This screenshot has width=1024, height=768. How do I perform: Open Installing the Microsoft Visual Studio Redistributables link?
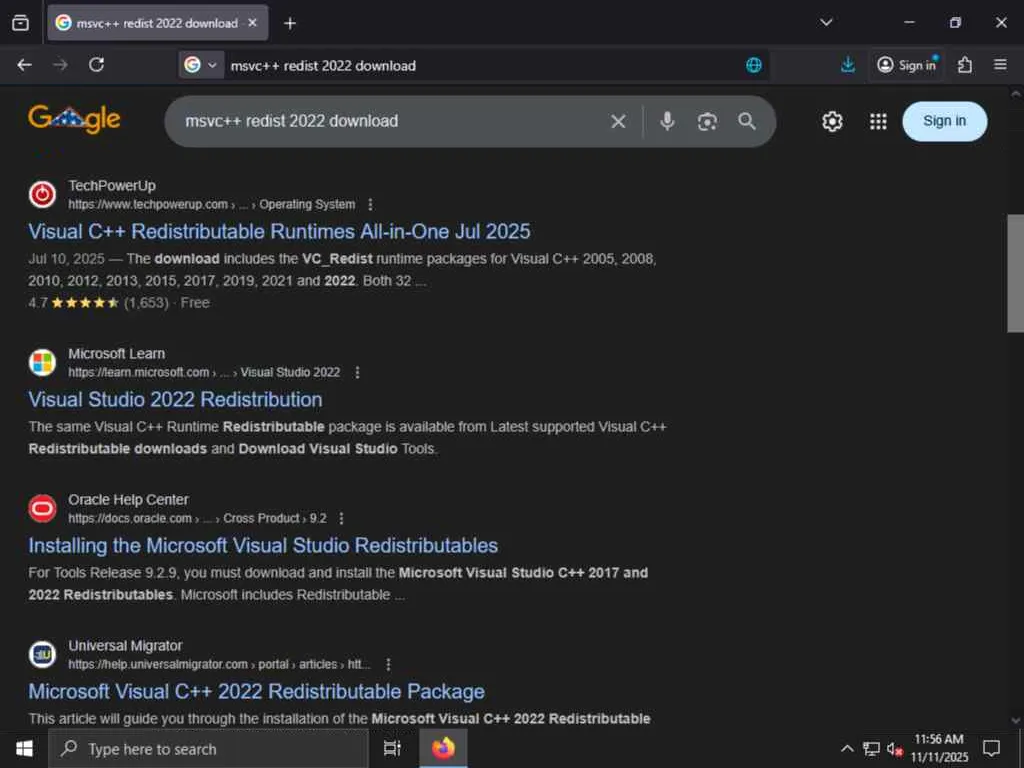pyautogui.click(x=263, y=545)
